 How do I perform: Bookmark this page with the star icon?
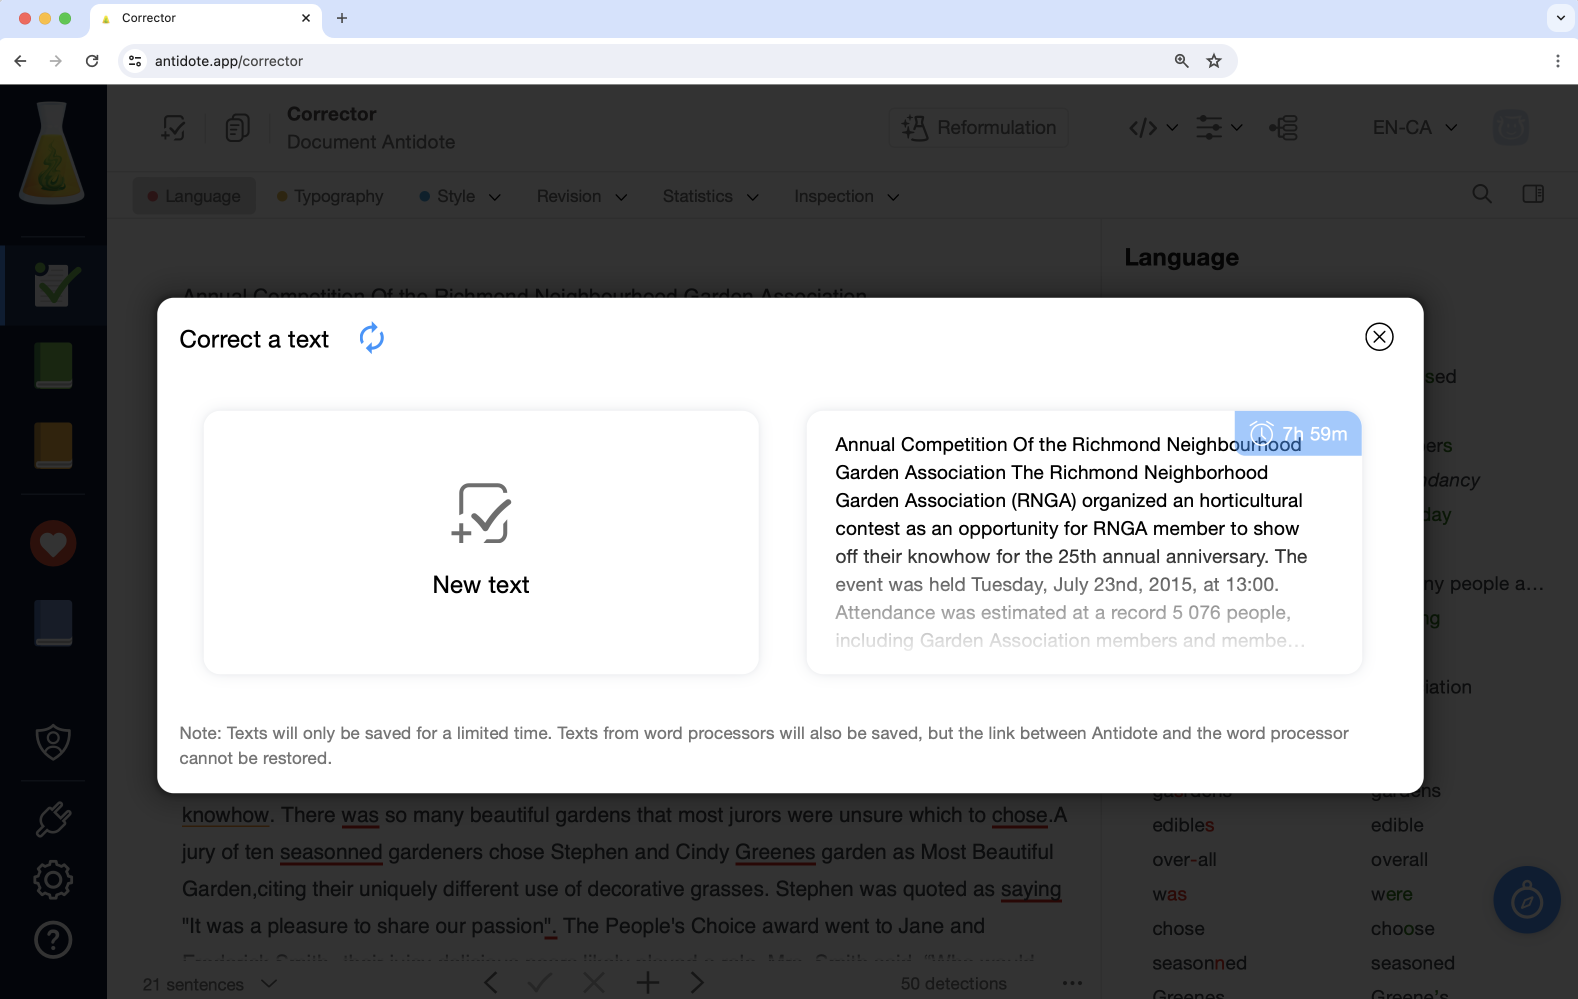click(1214, 61)
